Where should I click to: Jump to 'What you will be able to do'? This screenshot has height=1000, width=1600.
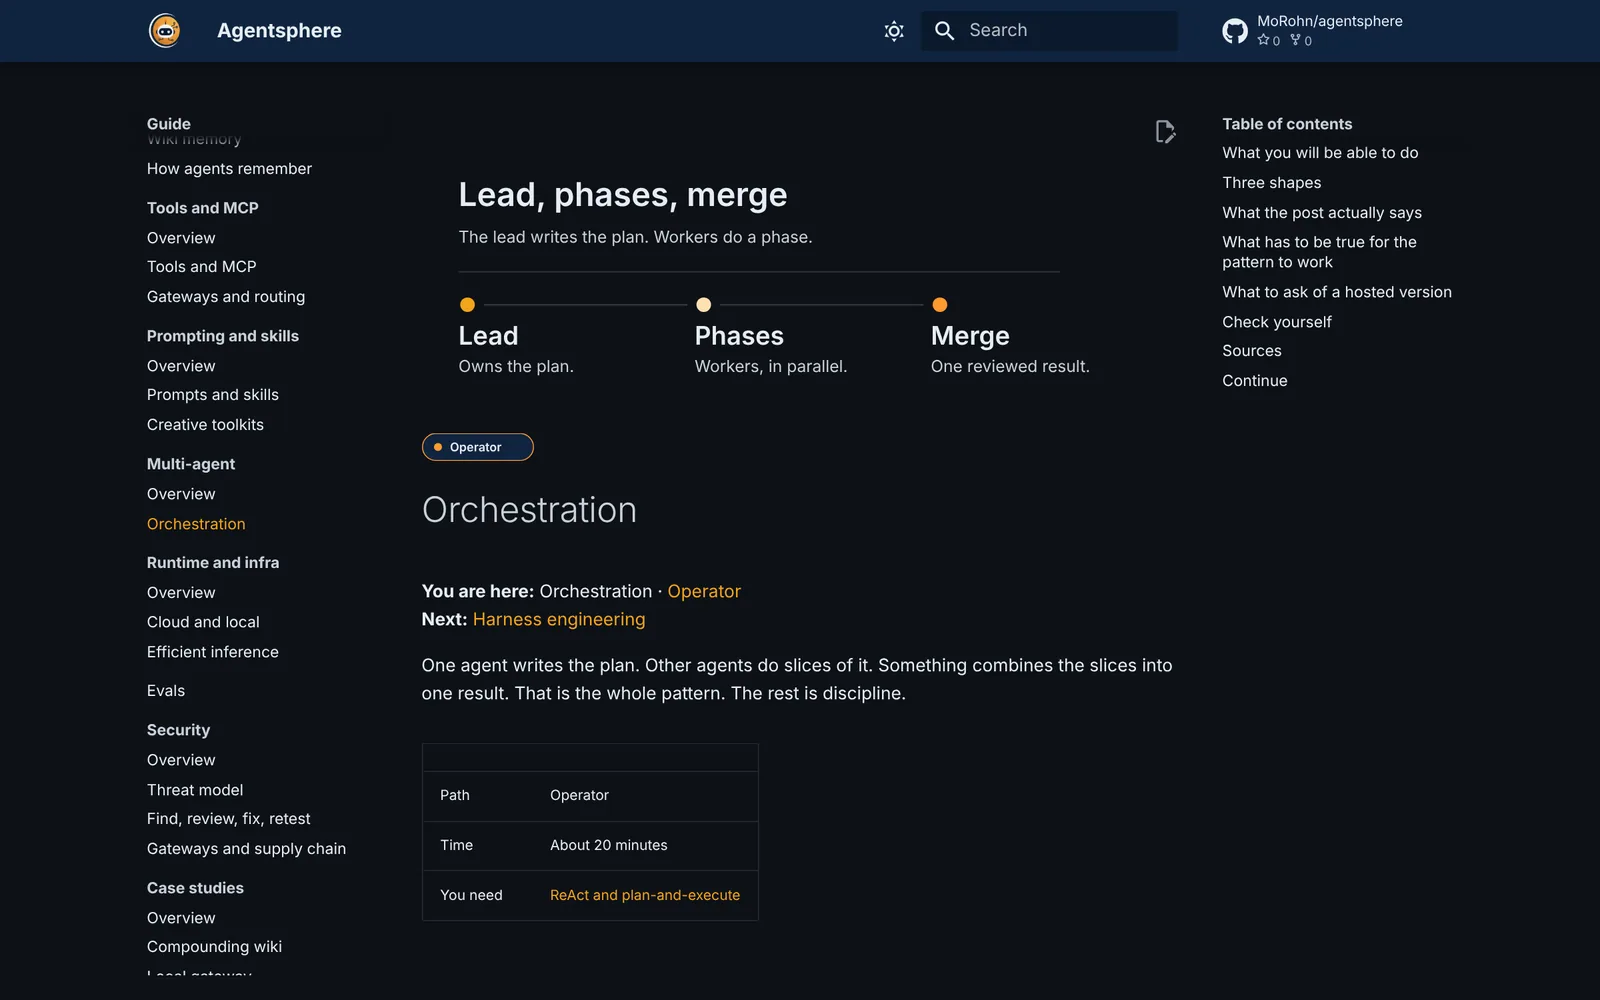coord(1320,153)
